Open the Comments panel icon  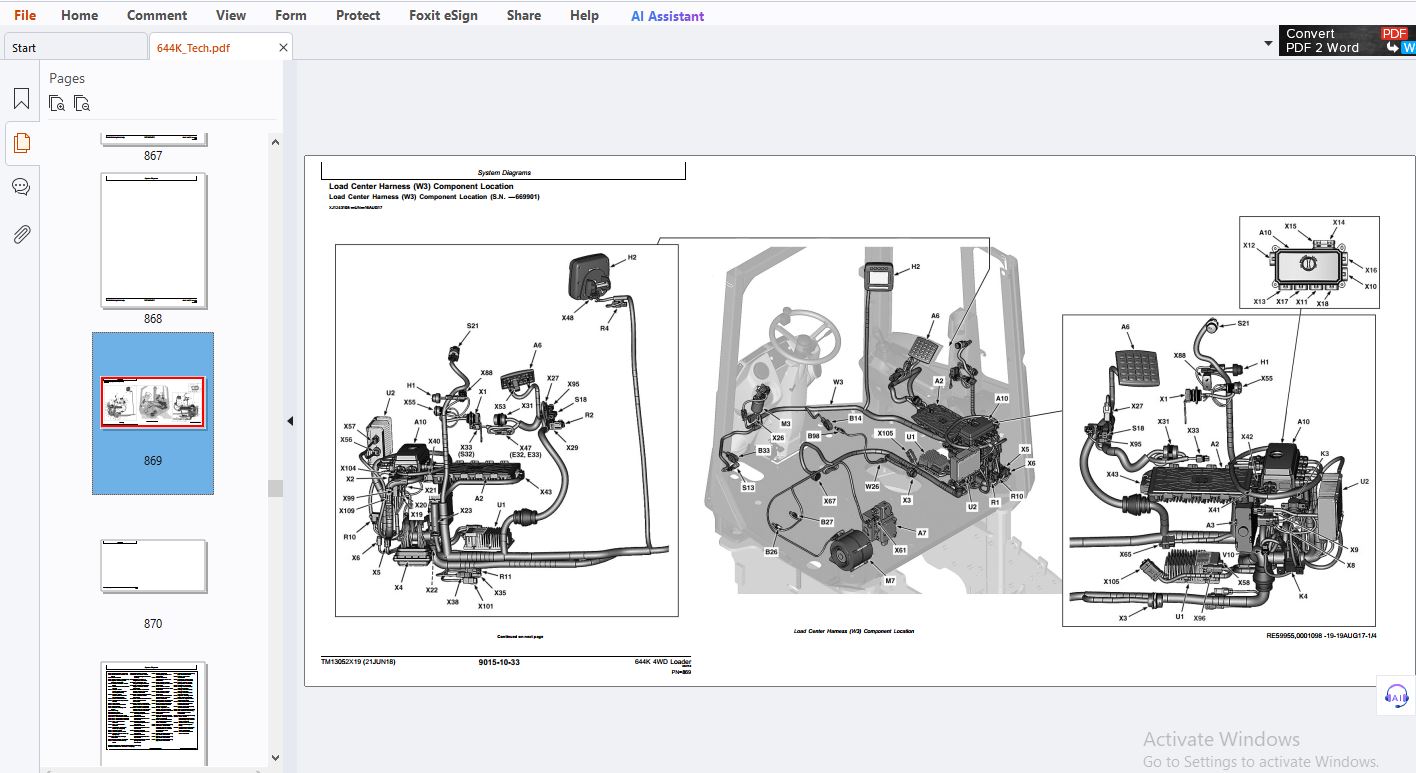click(x=21, y=187)
